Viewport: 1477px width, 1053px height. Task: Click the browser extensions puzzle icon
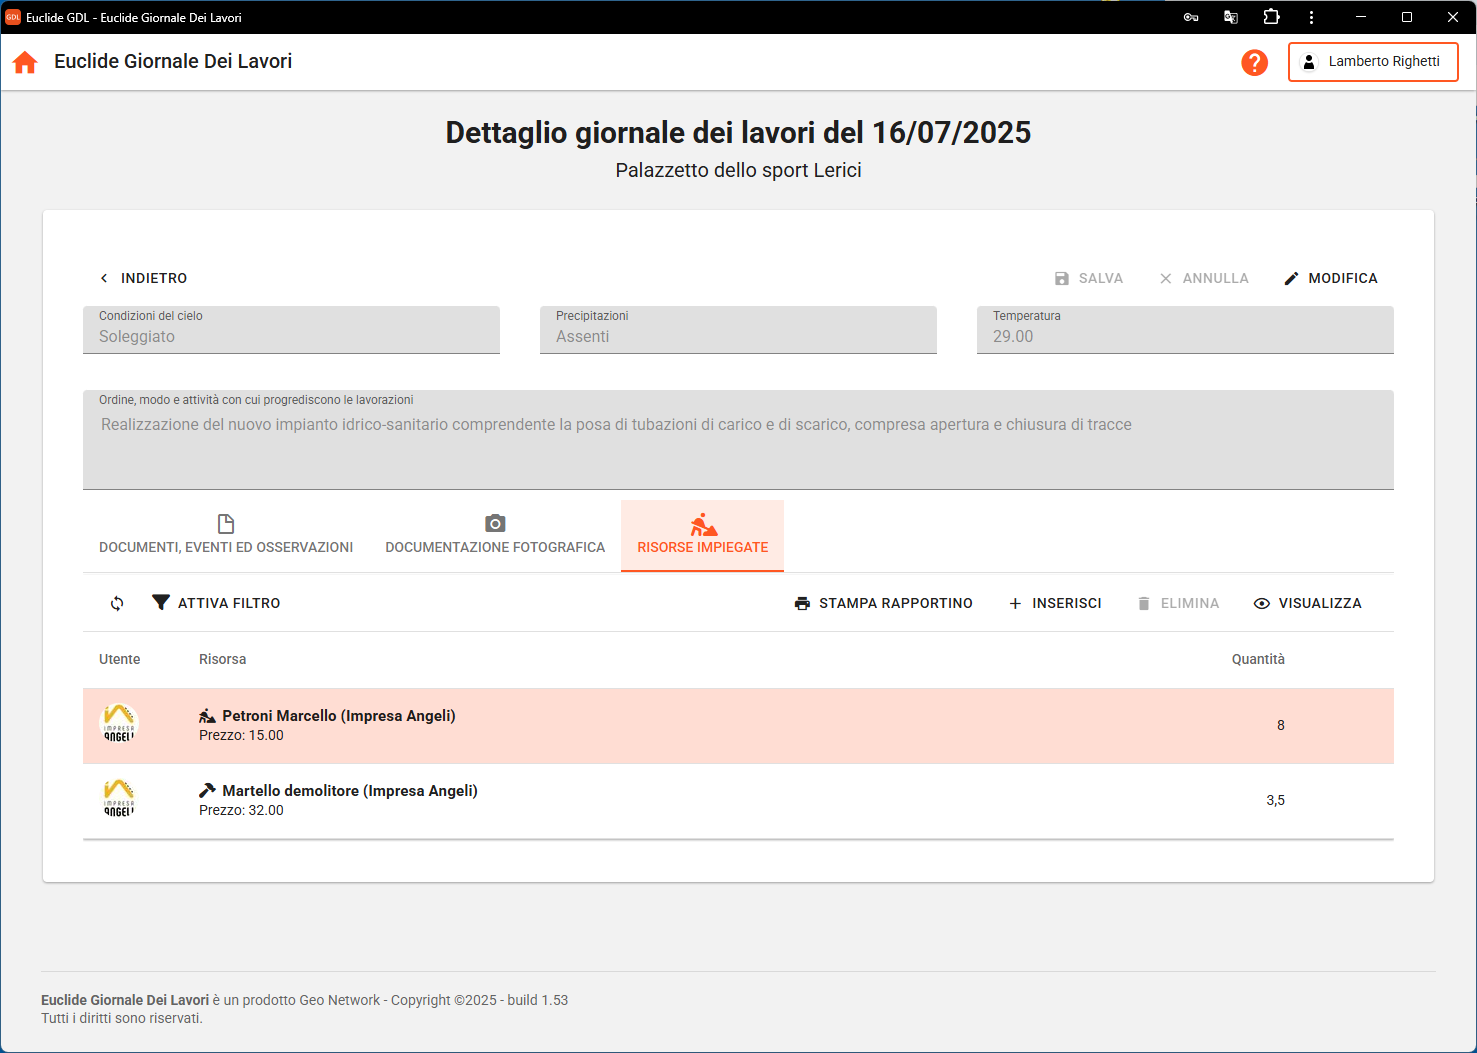[1271, 17]
